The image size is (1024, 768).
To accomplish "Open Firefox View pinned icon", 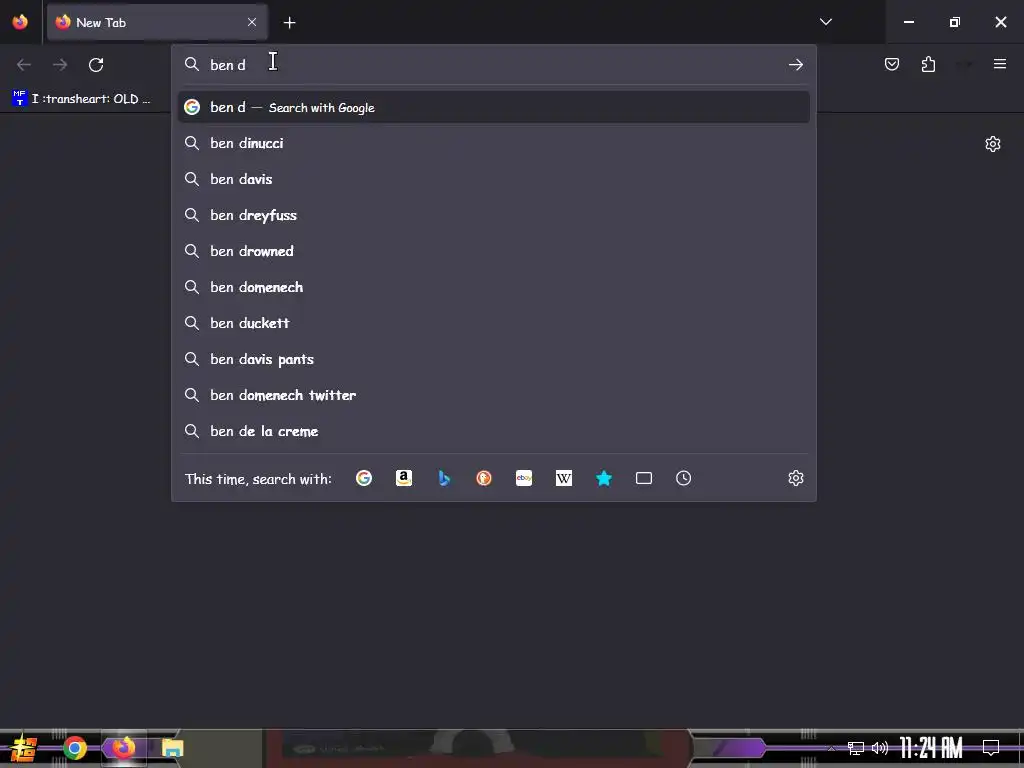I will tap(20, 22).
